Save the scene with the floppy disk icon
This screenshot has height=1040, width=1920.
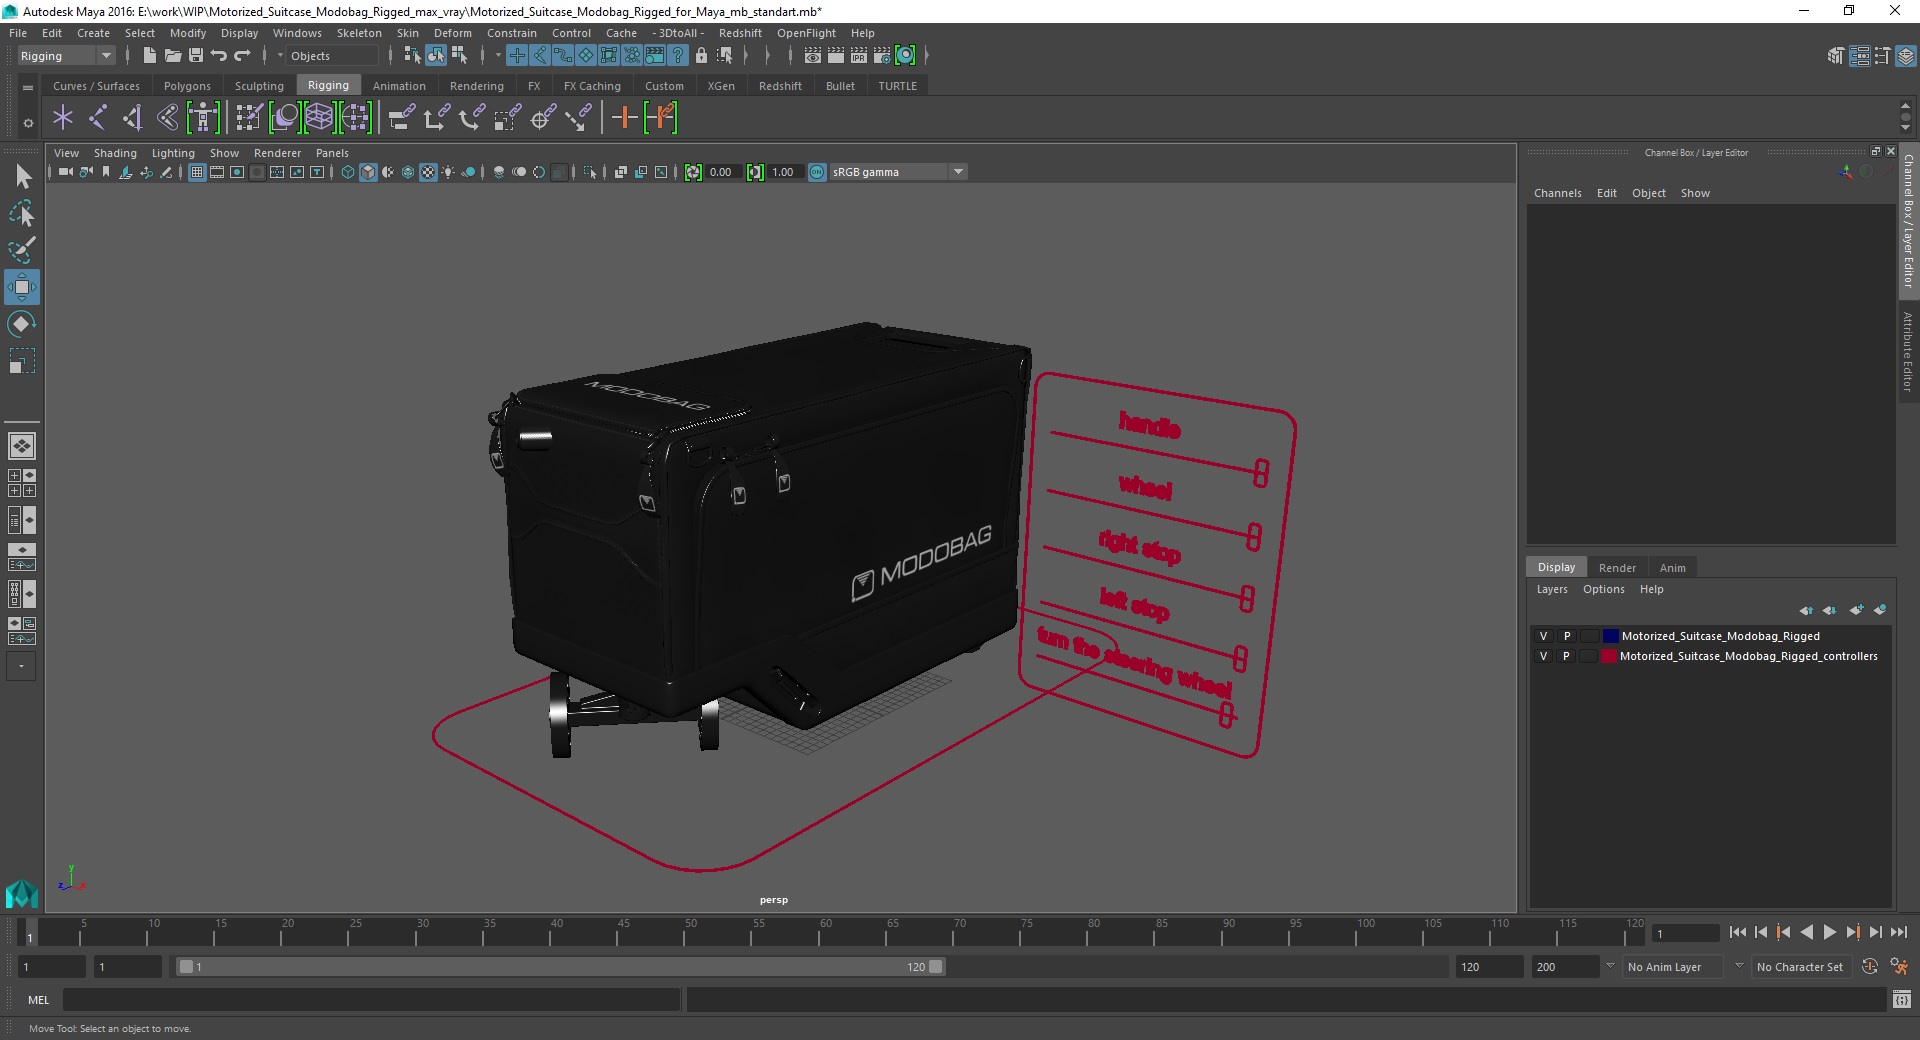[x=196, y=56]
